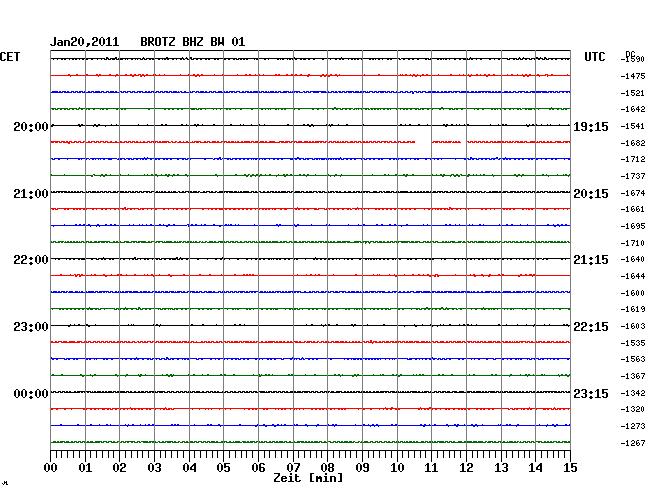Click the UTC timezone label
This screenshot has width=650, height=494.
click(x=595, y=58)
